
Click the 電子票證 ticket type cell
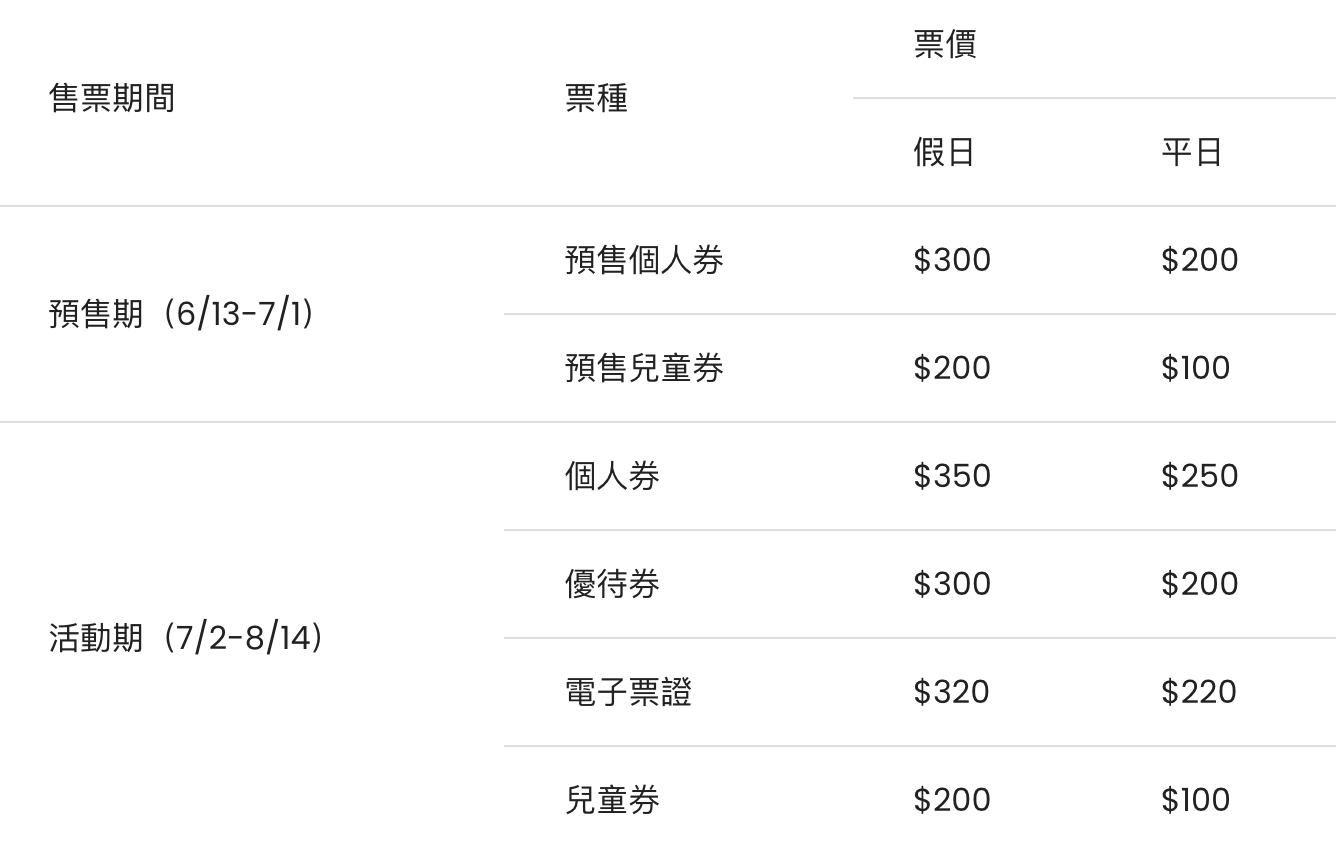pos(628,692)
